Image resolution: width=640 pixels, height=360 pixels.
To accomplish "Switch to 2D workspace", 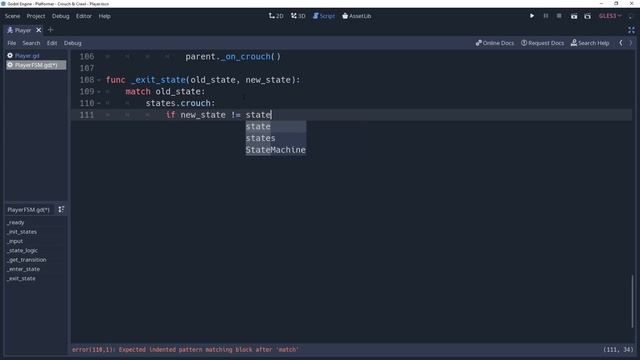I will [x=276, y=16].
